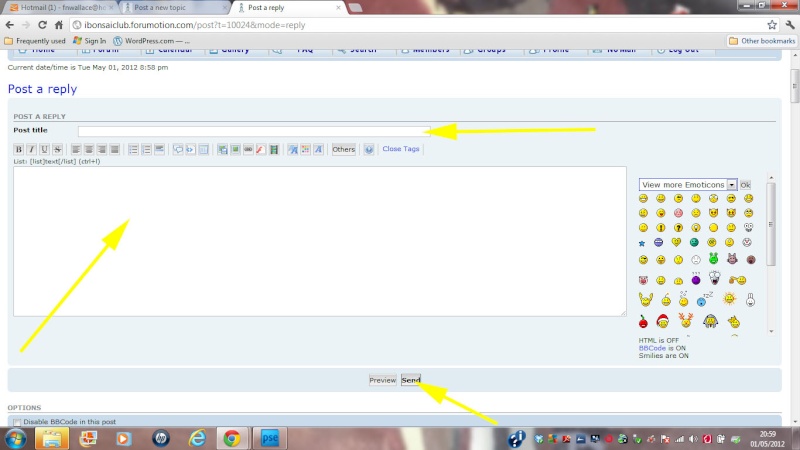Click inside the message text area

pos(320,241)
